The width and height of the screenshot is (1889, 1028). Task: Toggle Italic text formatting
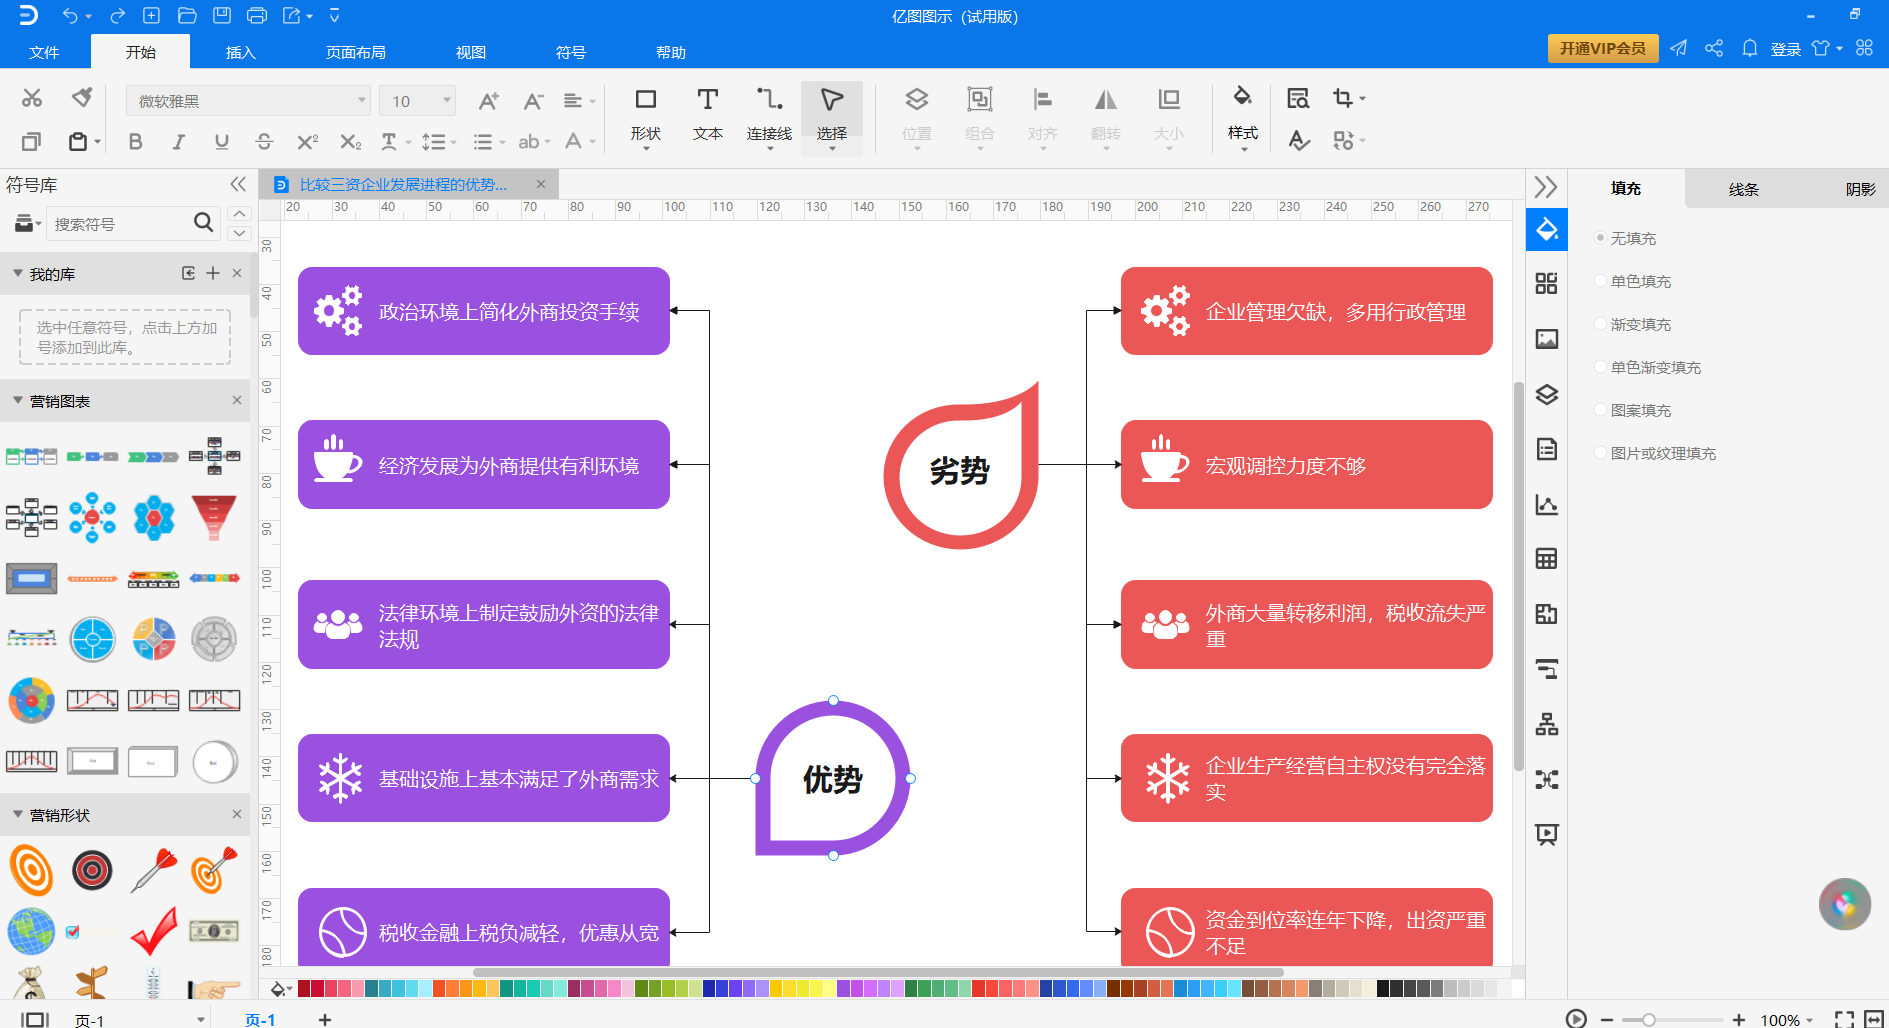pos(178,142)
